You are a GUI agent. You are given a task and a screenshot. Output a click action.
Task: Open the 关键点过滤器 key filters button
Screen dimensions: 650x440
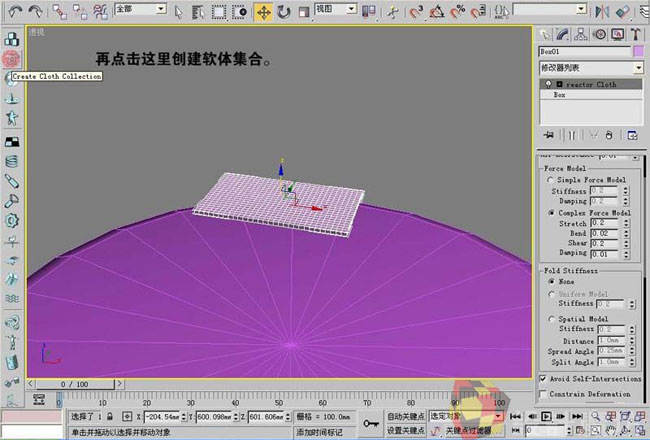(468, 431)
